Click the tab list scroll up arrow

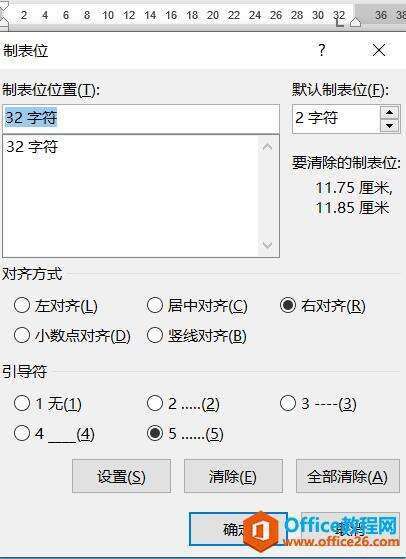pos(267,147)
